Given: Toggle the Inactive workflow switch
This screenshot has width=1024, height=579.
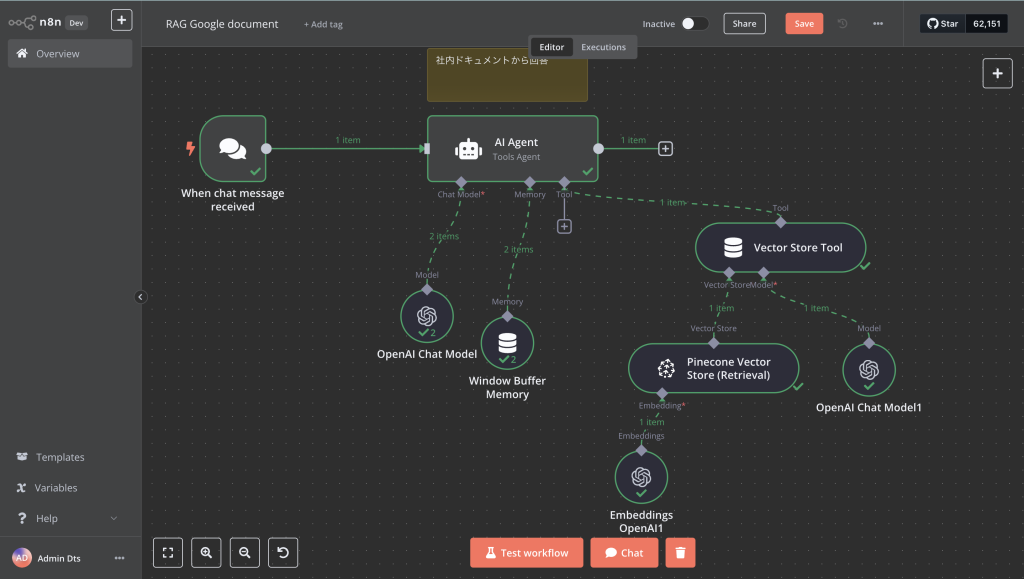Looking at the screenshot, I should 694,23.
